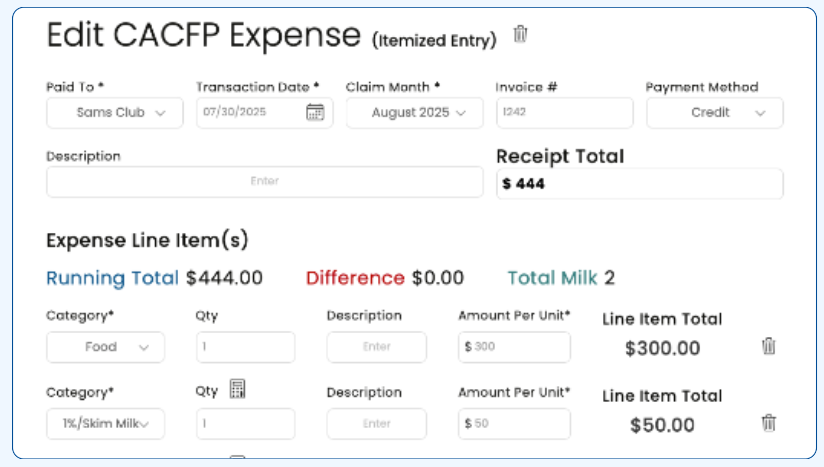Open the Transaction Date calendar picker
The image size is (824, 467).
tap(315, 112)
